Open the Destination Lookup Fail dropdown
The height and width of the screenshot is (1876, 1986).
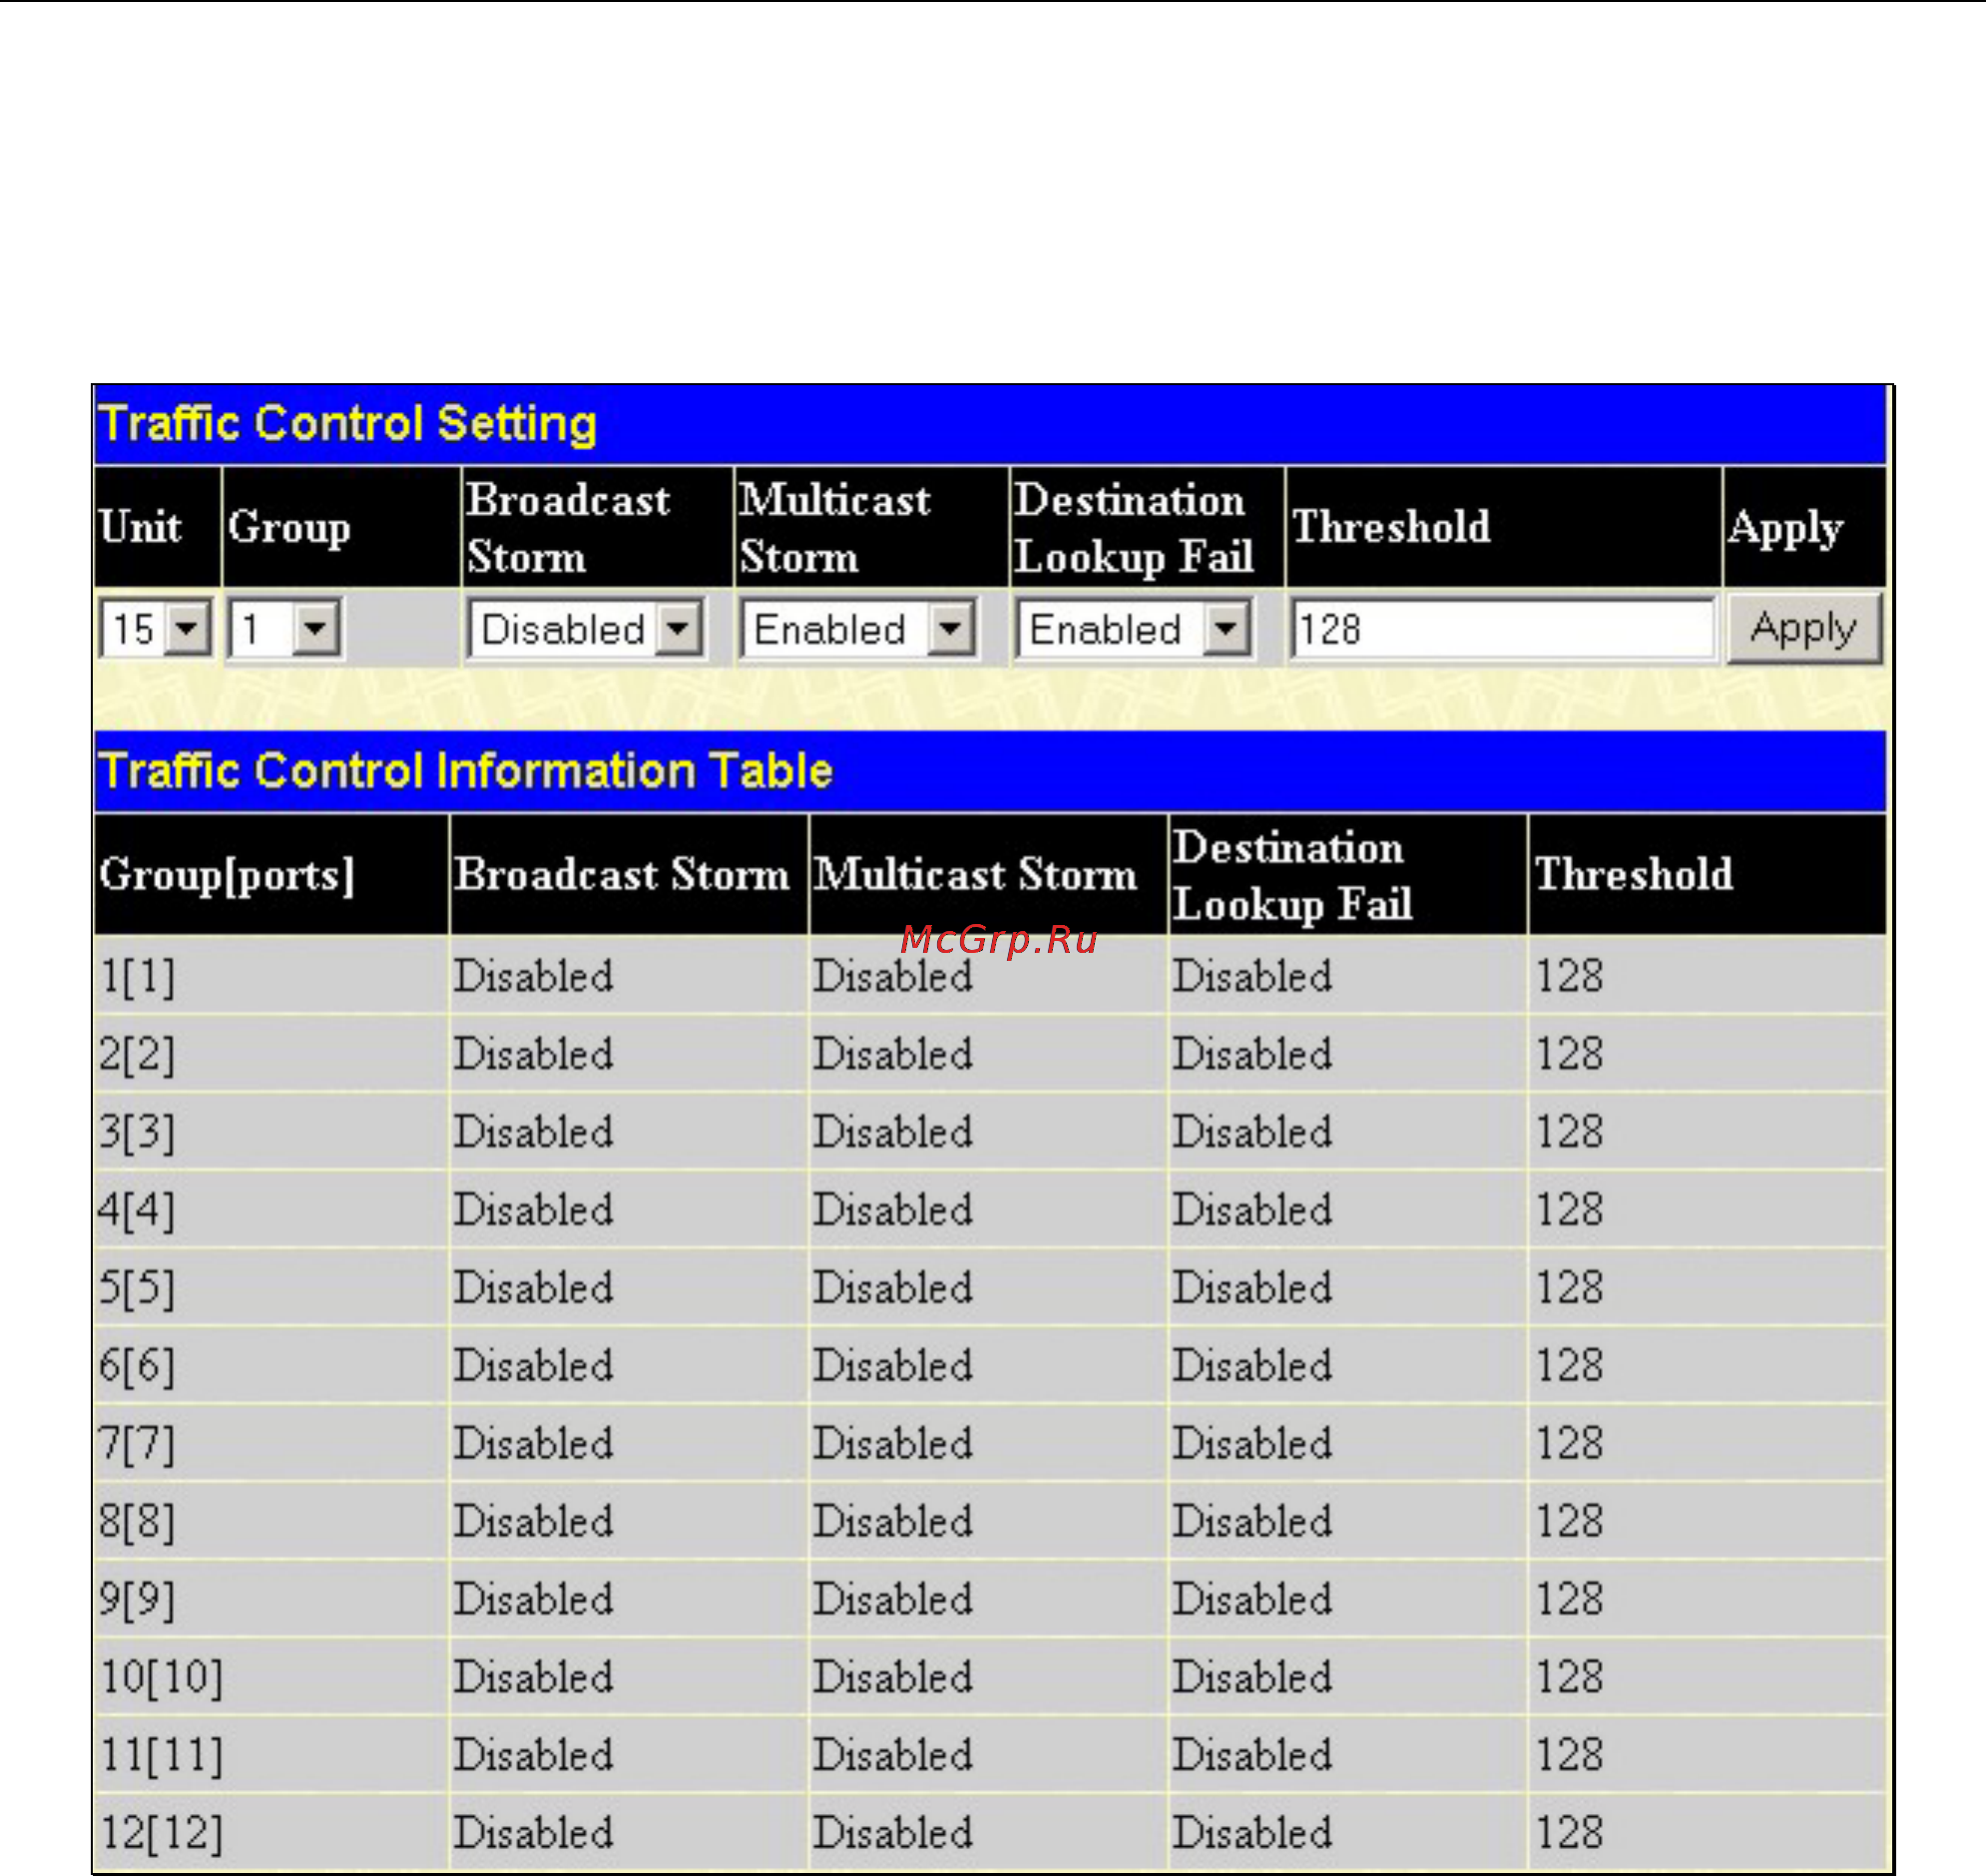tap(1134, 629)
